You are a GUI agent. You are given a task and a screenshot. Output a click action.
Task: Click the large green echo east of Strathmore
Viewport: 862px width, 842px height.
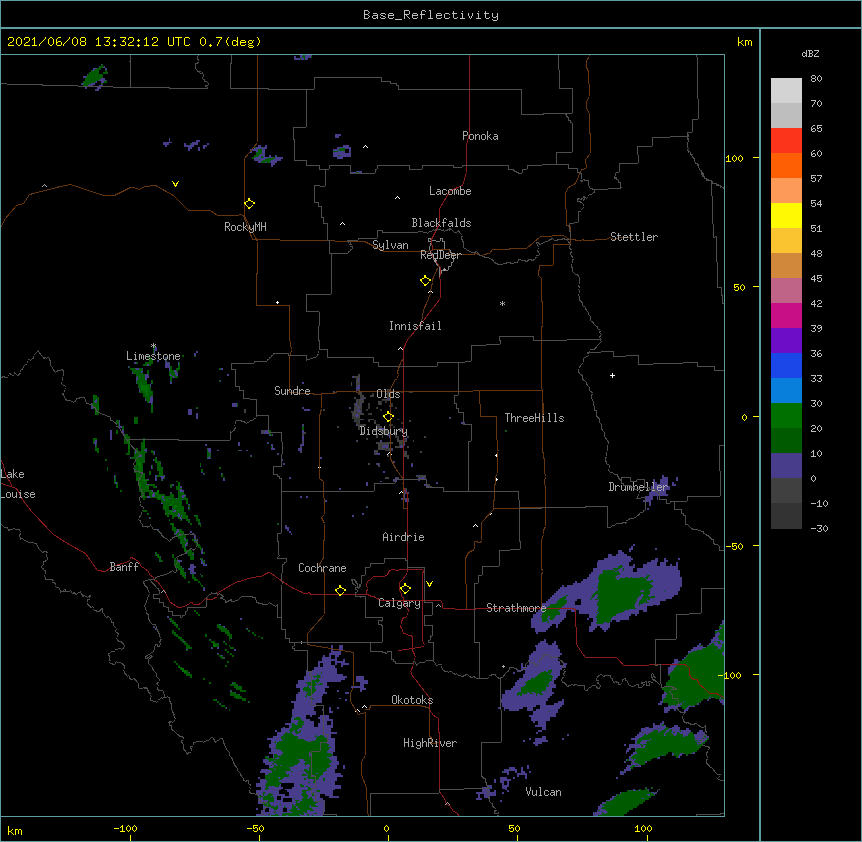pos(621,596)
